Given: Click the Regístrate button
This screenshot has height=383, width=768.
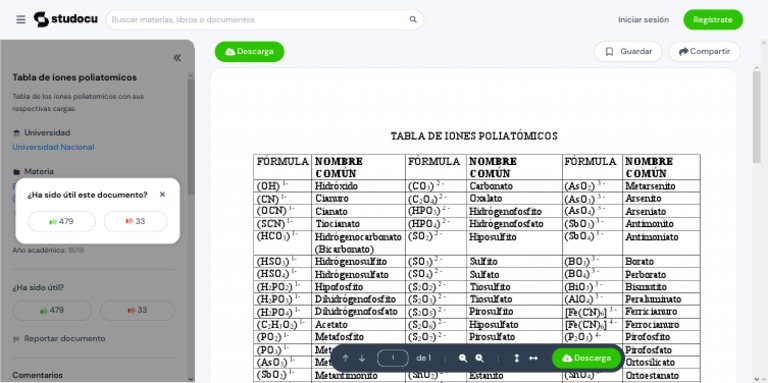Looking at the screenshot, I should tap(713, 20).
